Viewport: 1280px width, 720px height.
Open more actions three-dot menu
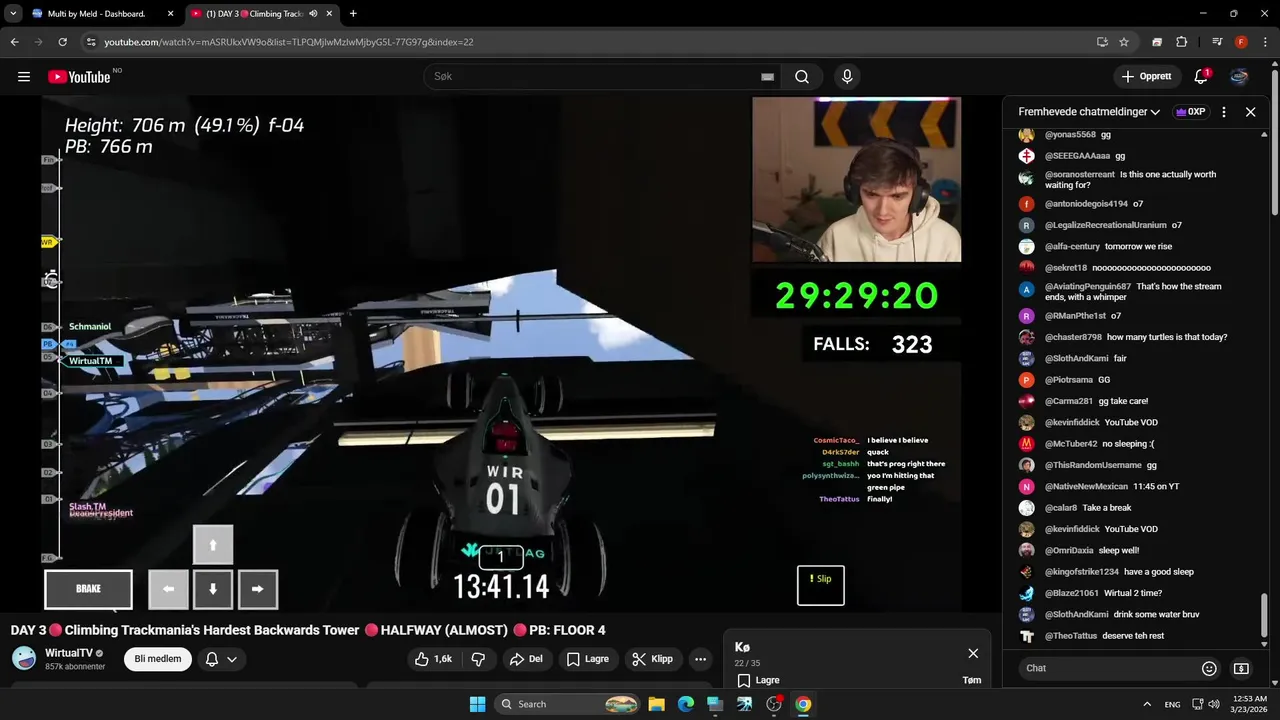coord(701,659)
